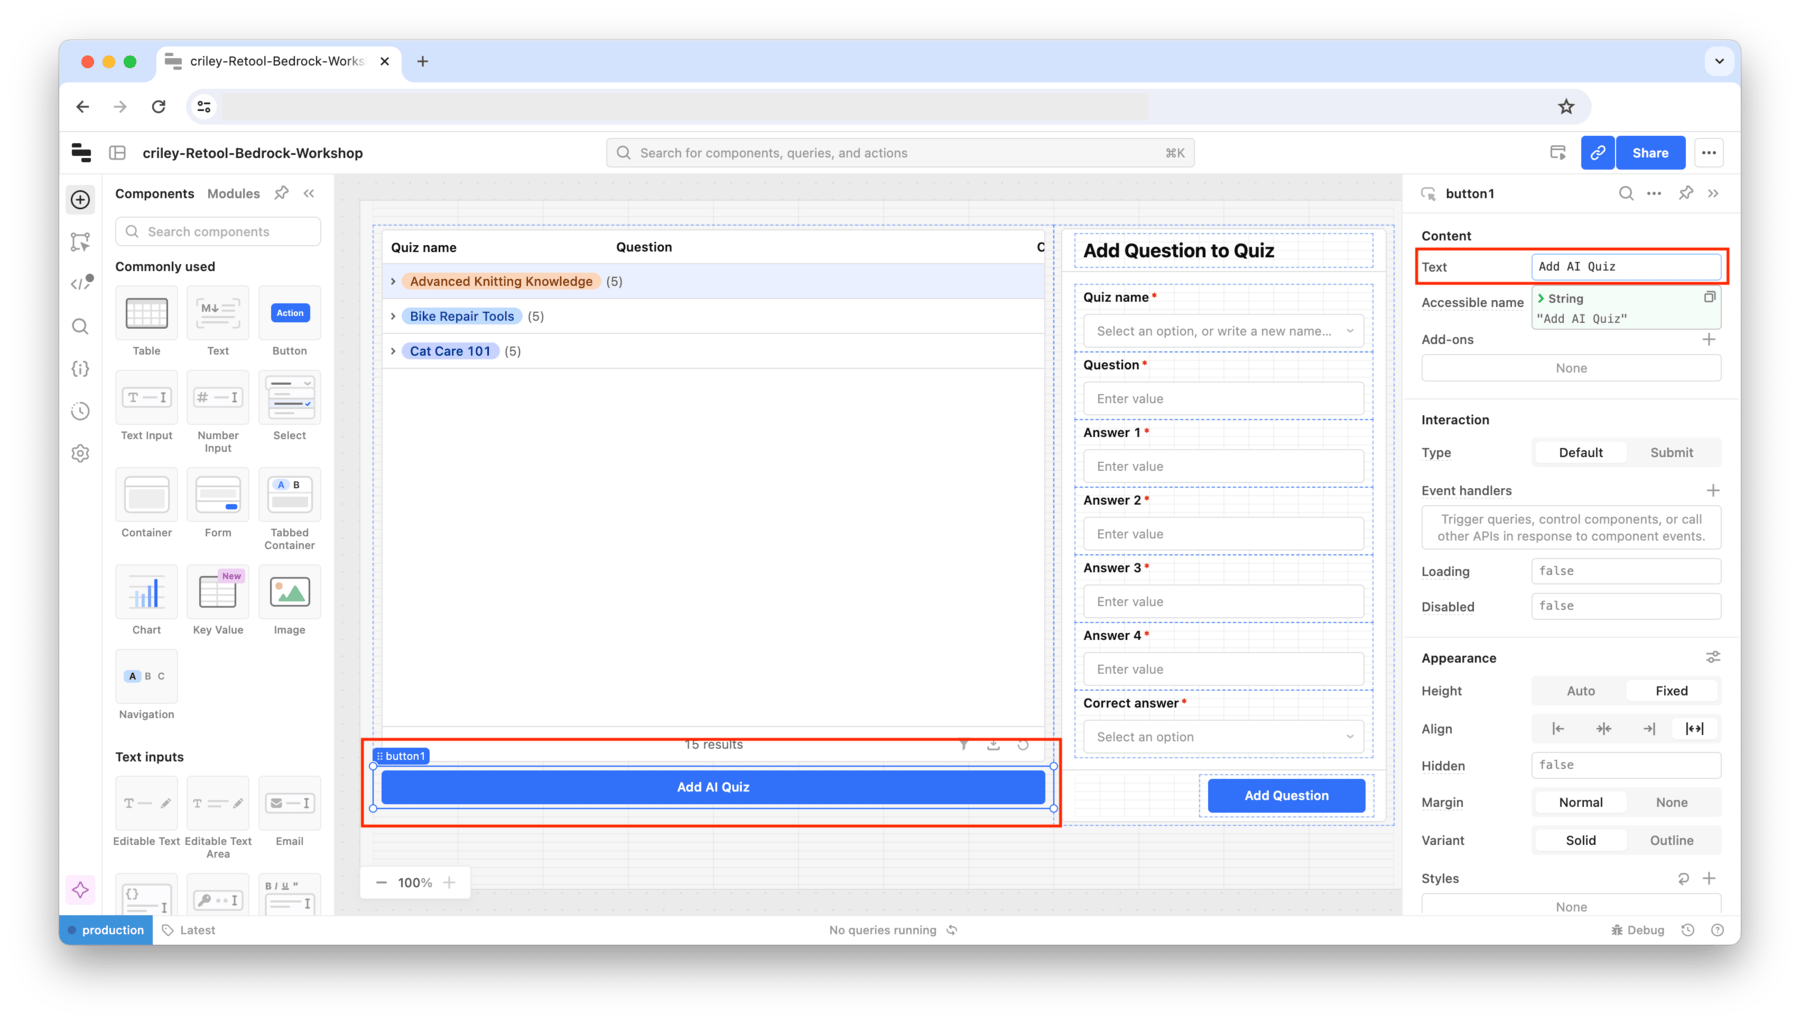The width and height of the screenshot is (1800, 1023).
Task: Collapse the Components panel with double chevron
Action: pyautogui.click(x=309, y=193)
